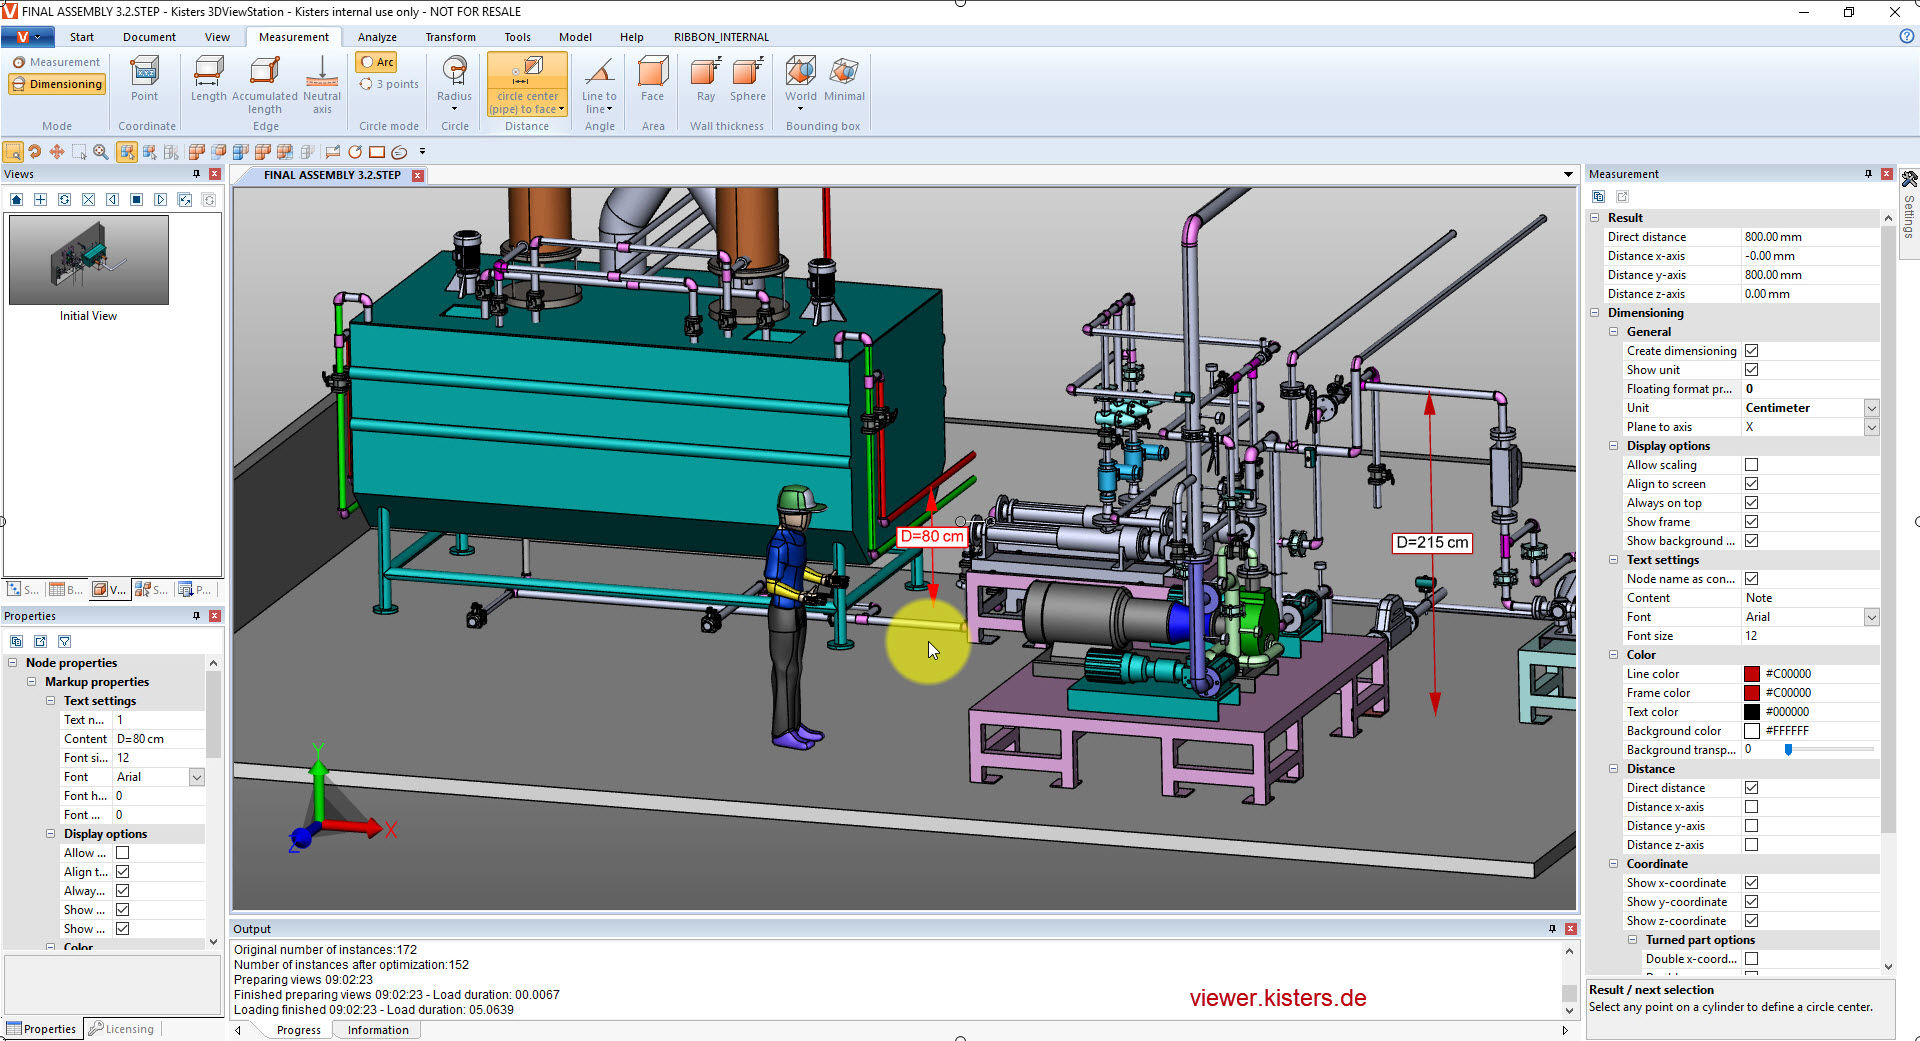Pin the Measurement panel
The height and width of the screenshot is (1041, 1920).
1868,174
